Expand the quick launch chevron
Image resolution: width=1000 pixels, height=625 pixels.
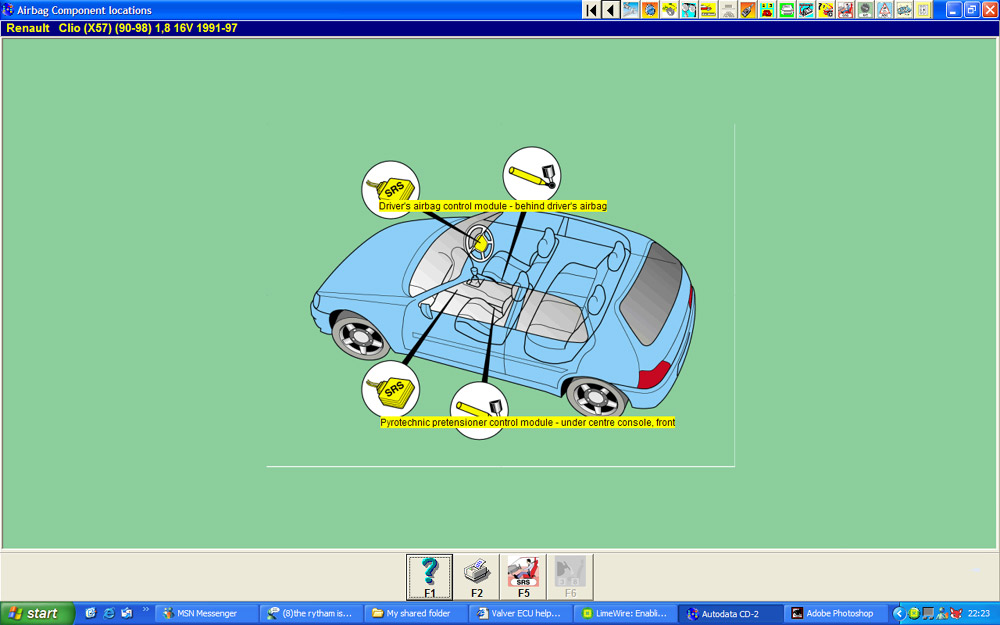pyautogui.click(x=145, y=610)
